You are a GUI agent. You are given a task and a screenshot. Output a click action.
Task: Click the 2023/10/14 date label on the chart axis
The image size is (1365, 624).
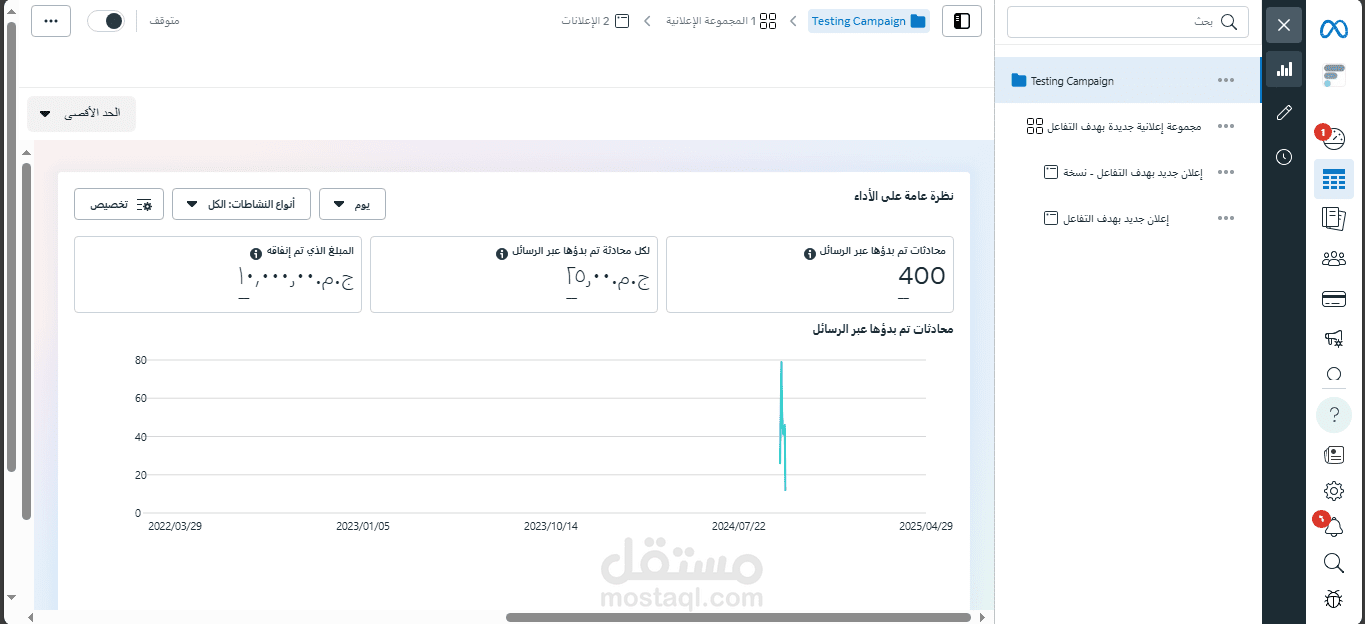(551, 526)
